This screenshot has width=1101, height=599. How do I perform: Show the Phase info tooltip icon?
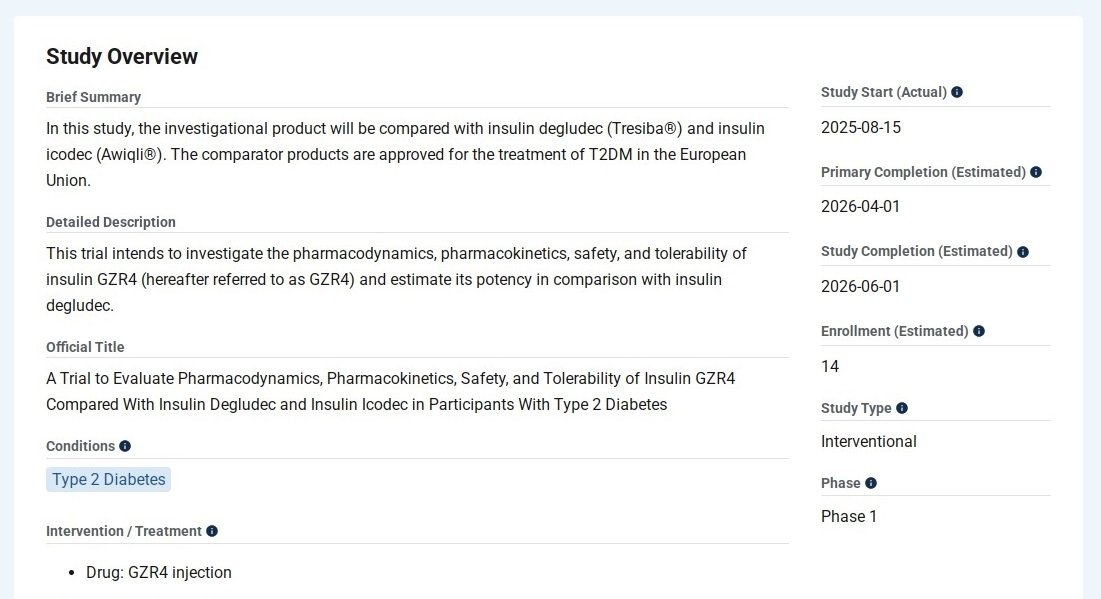(871, 483)
